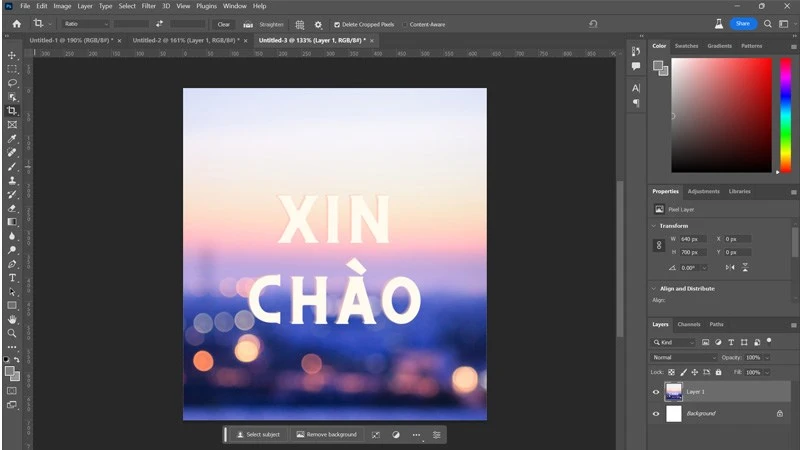Image resolution: width=800 pixels, height=450 pixels.
Task: Click the Clear button
Action: 223,24
